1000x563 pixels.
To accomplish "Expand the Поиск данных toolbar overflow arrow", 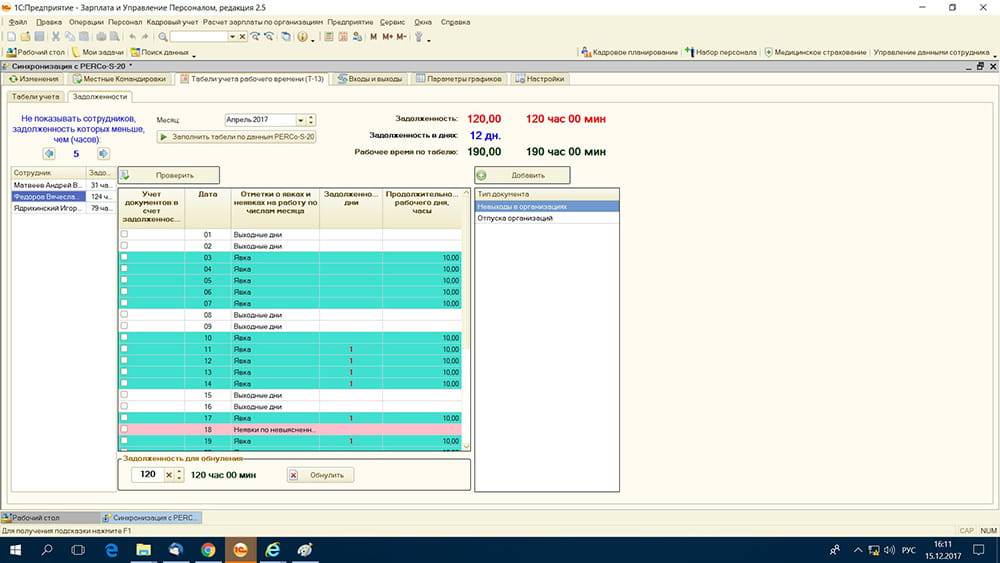I will 193,54.
